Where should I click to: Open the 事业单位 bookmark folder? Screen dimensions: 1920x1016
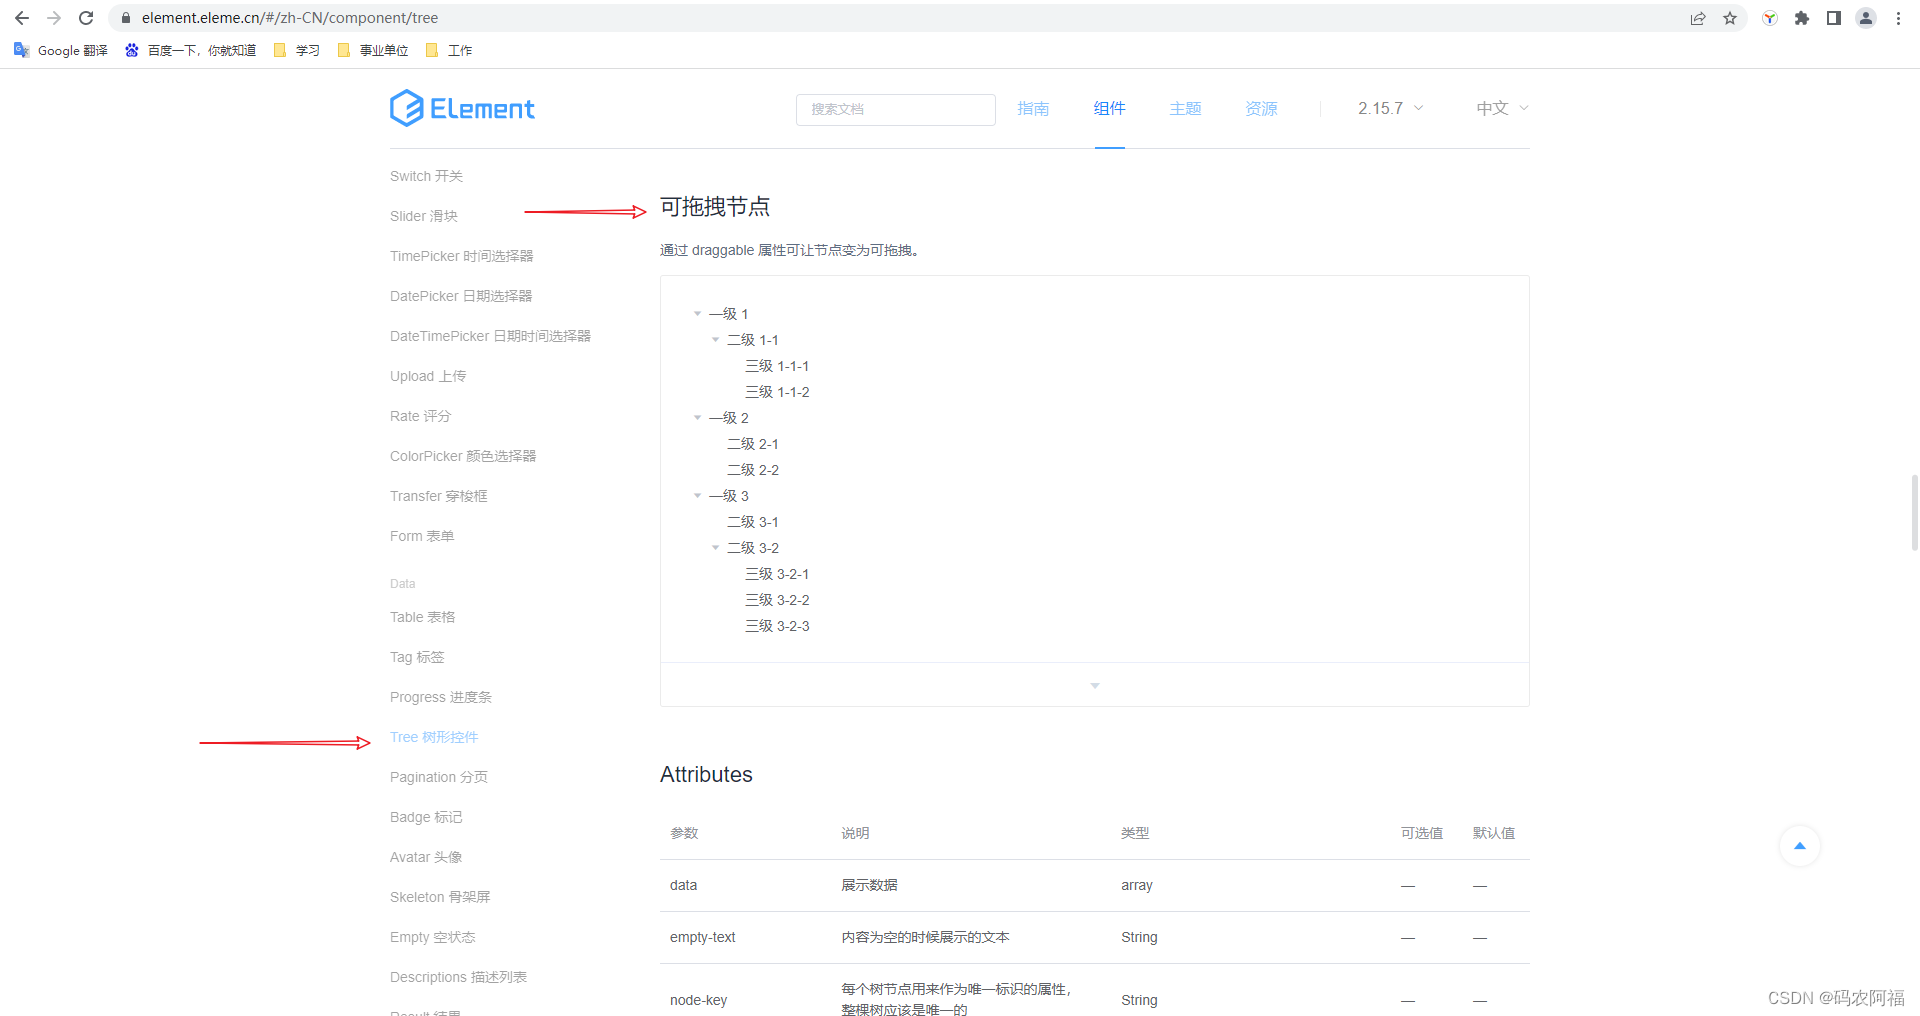(373, 50)
